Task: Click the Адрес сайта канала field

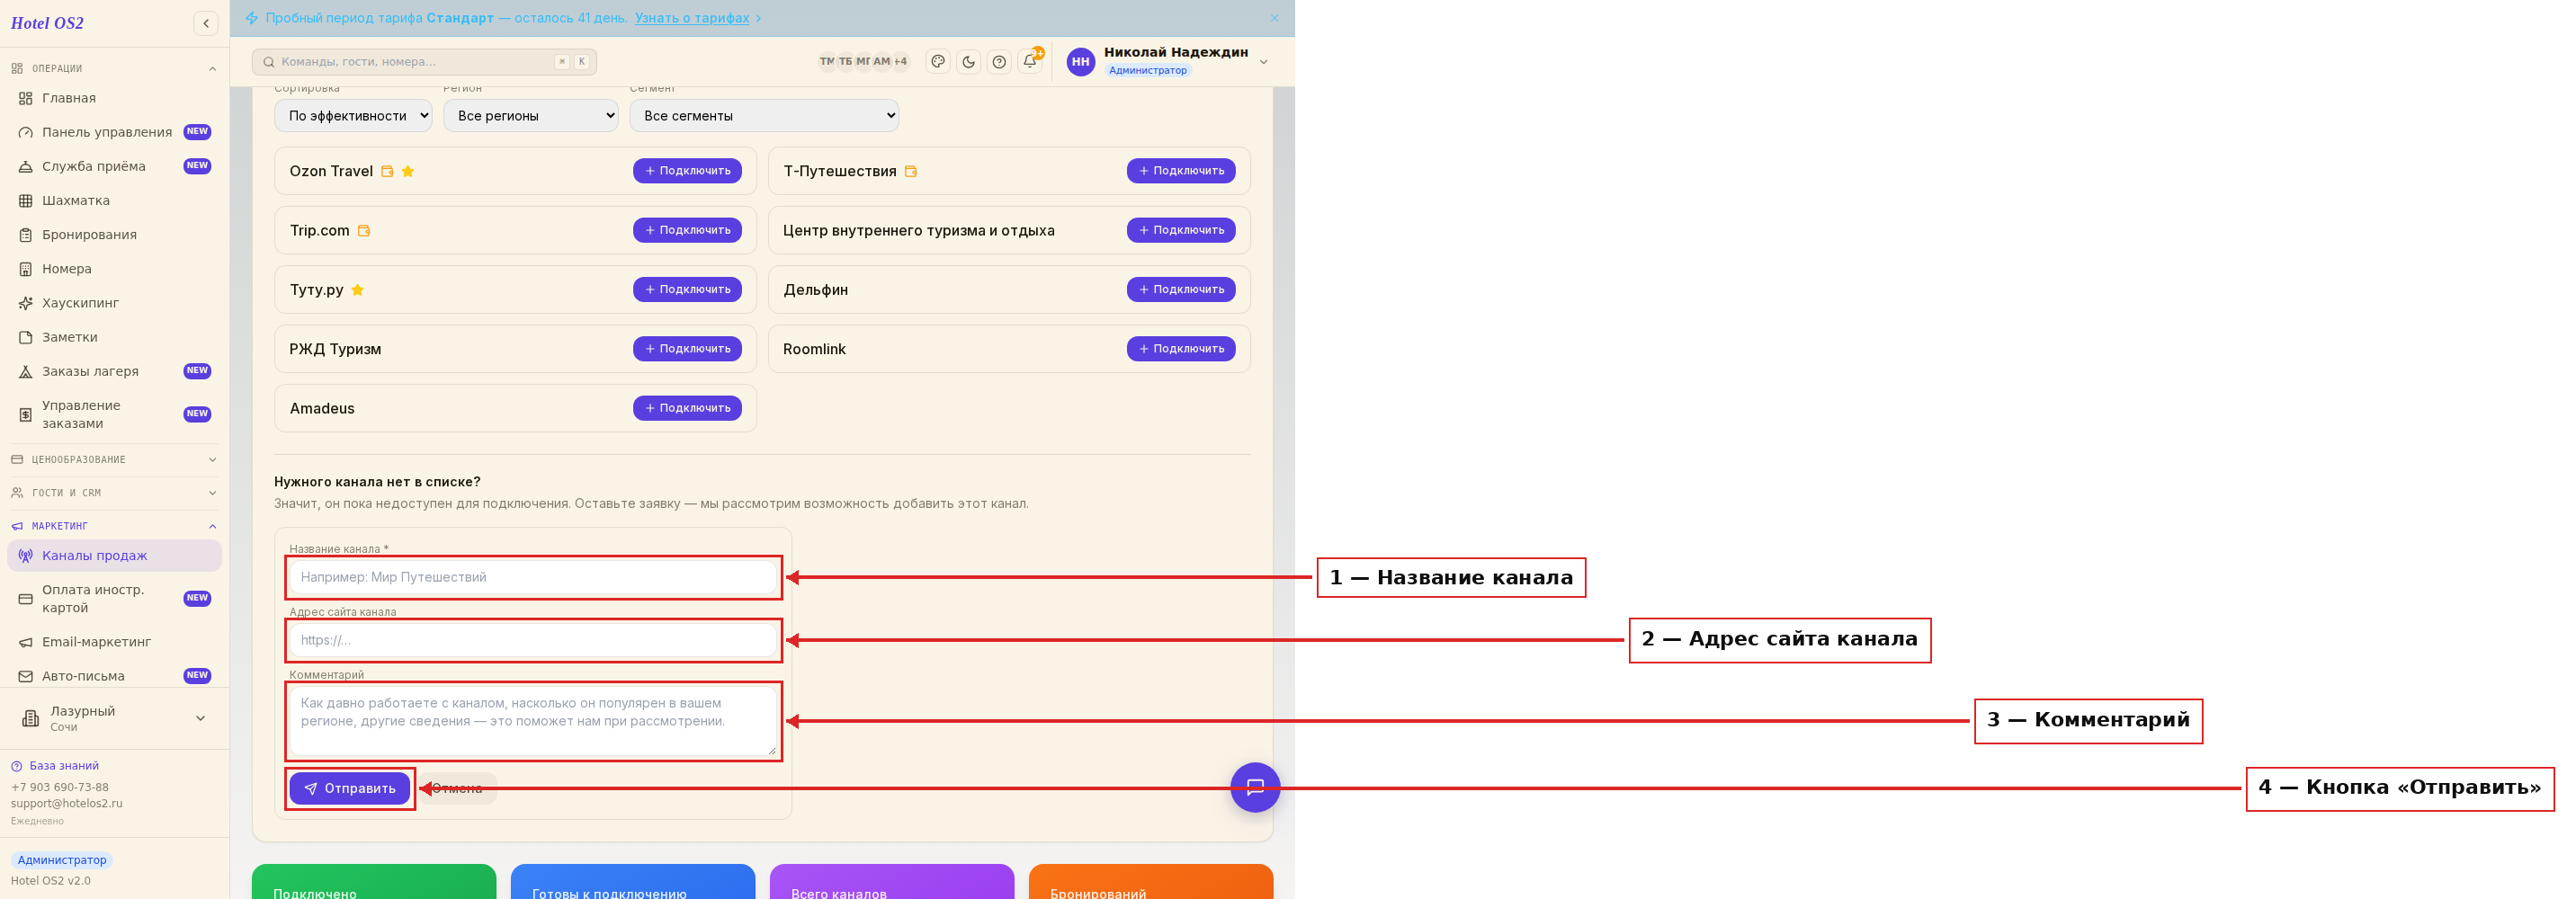Action: pos(533,640)
